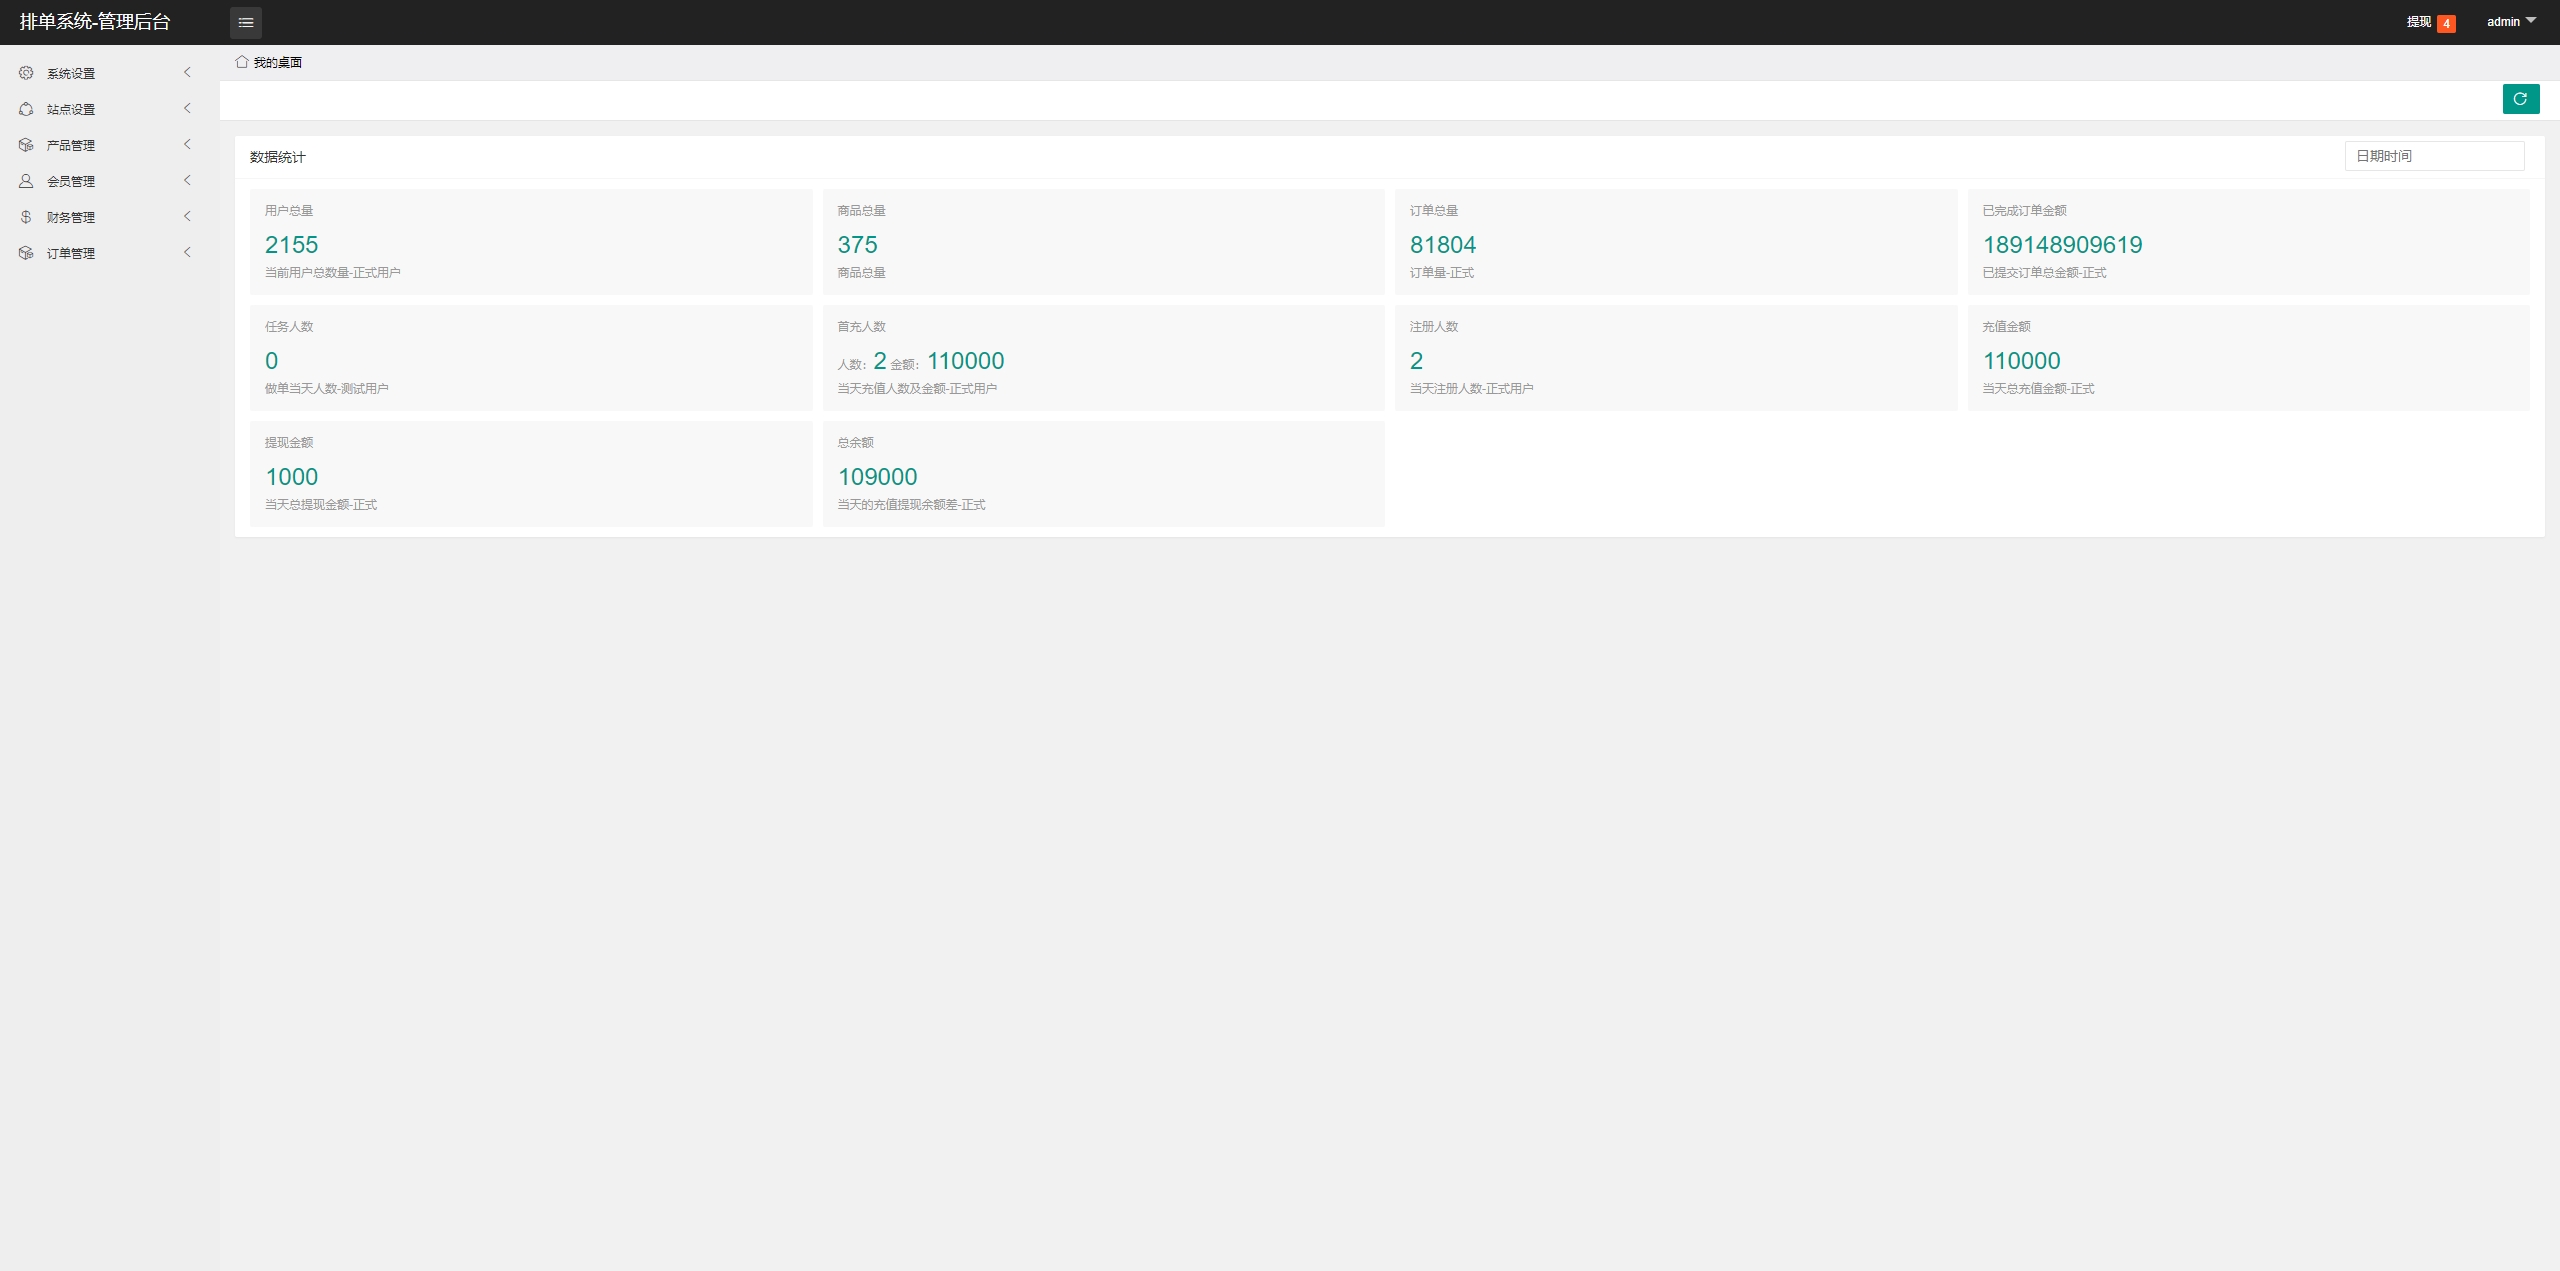2560x1271 pixels.
Task: Click the orange withdrawal count badge
Action: pyautogui.click(x=2446, y=24)
